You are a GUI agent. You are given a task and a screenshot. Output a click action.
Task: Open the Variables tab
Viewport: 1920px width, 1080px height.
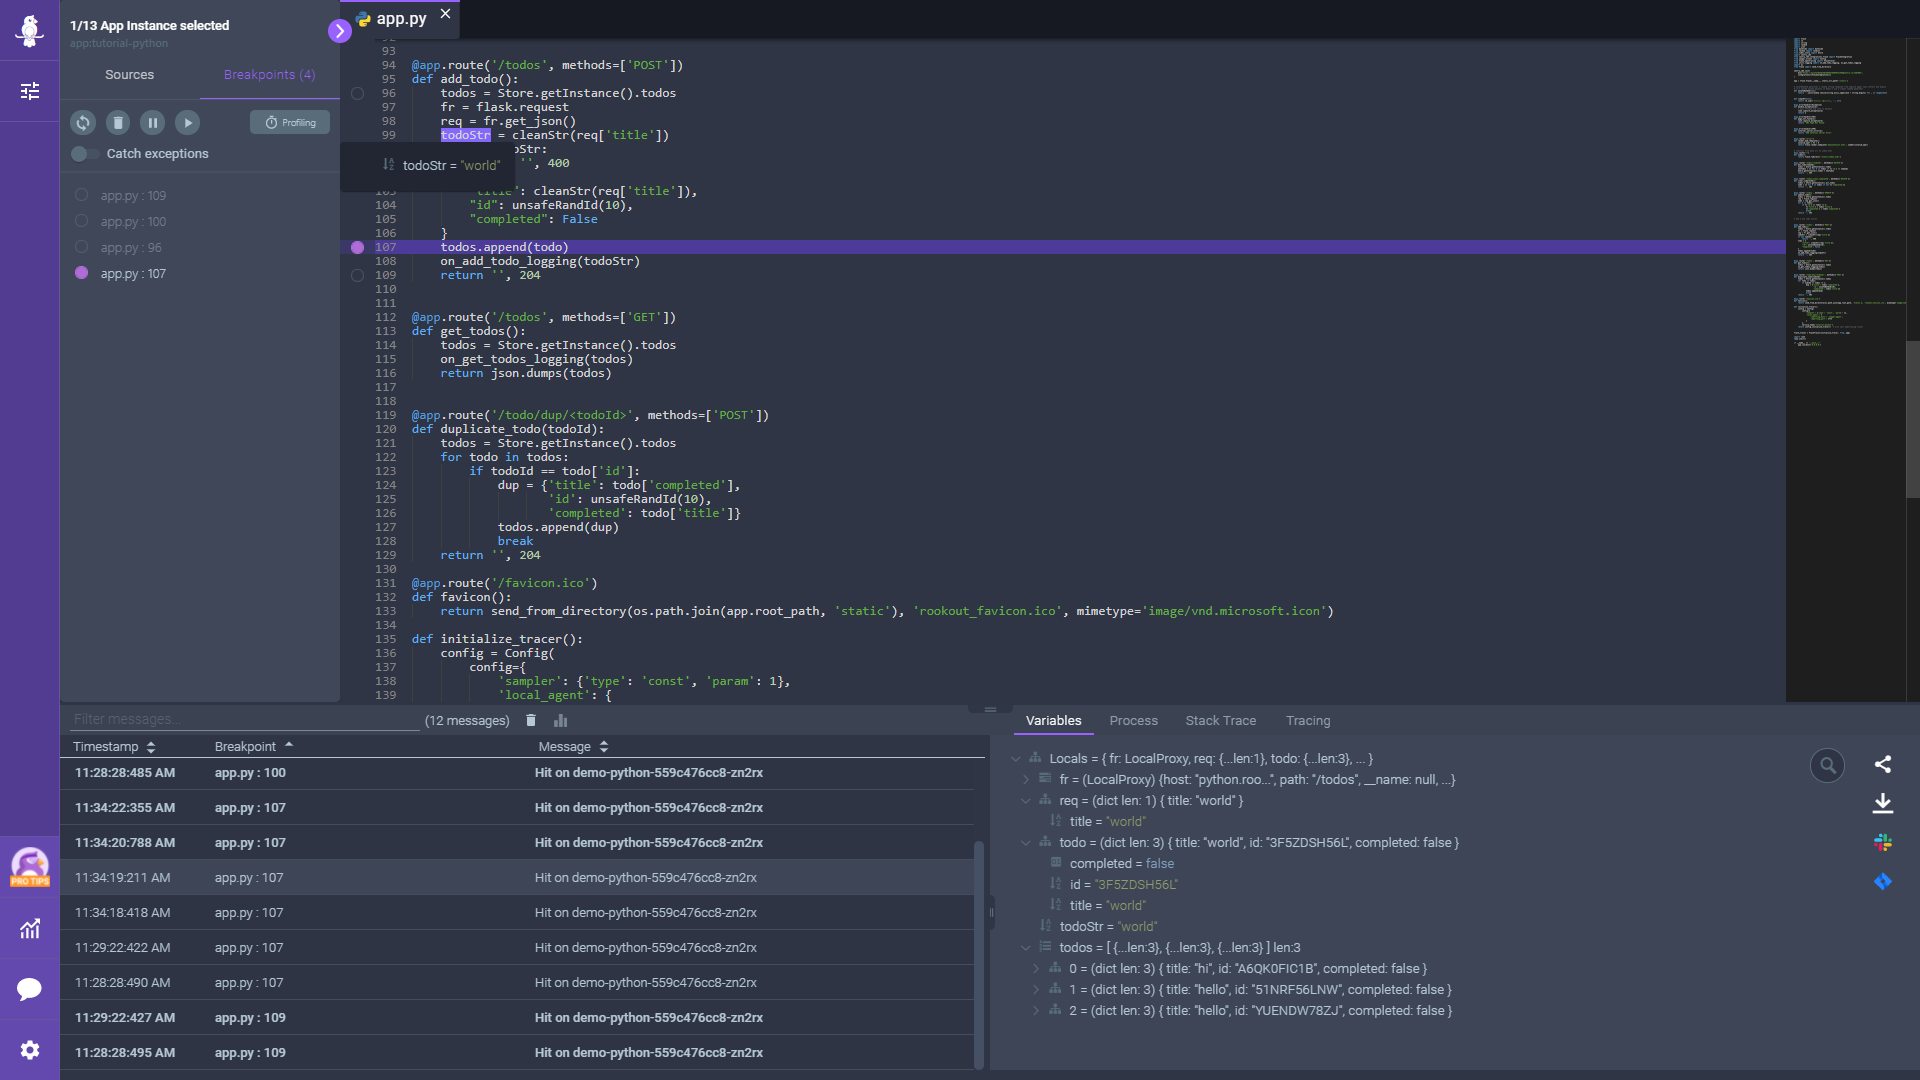pyautogui.click(x=1053, y=721)
